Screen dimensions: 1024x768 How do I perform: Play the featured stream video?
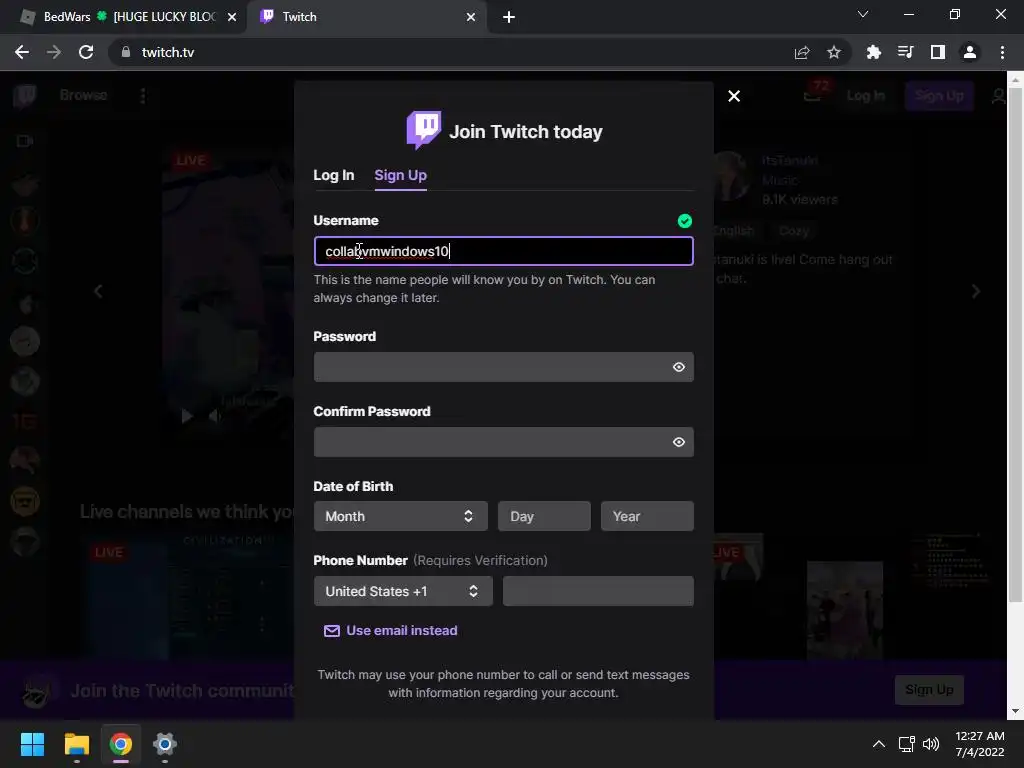[x=187, y=416]
